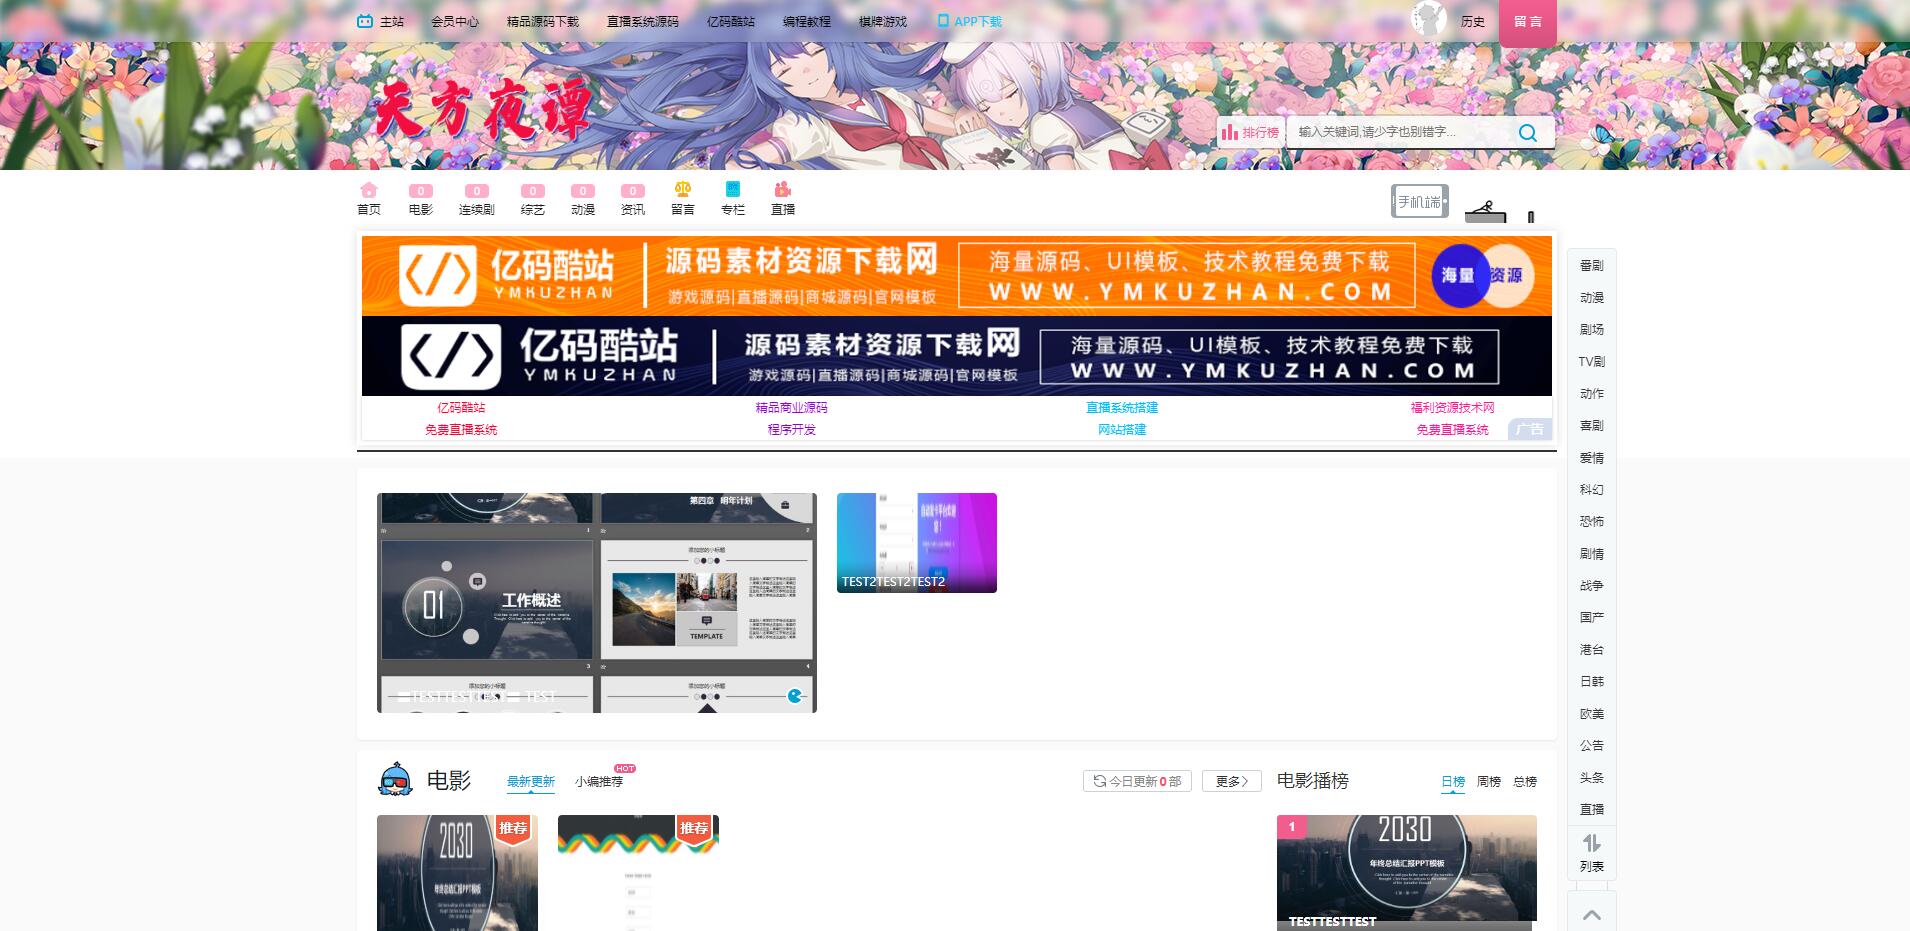Select 战争 in right sidebar
Viewport: 1910px width, 931px height.
pyautogui.click(x=1592, y=585)
